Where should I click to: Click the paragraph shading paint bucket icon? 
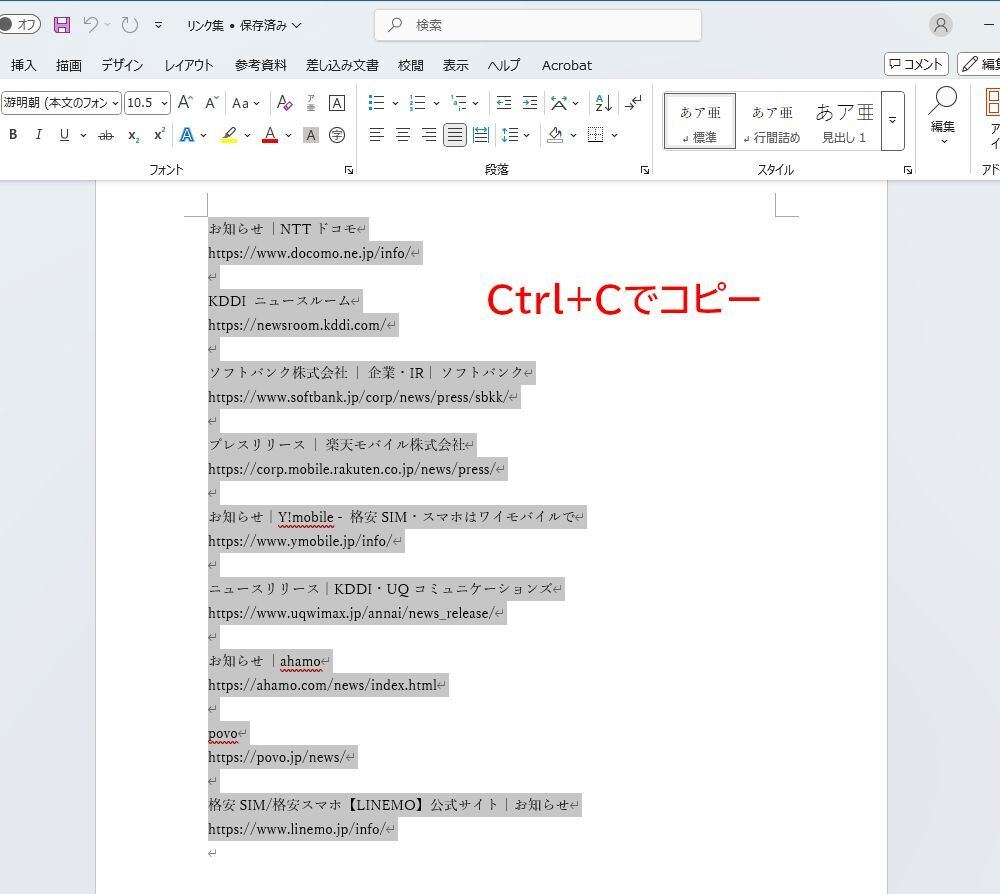click(x=555, y=135)
